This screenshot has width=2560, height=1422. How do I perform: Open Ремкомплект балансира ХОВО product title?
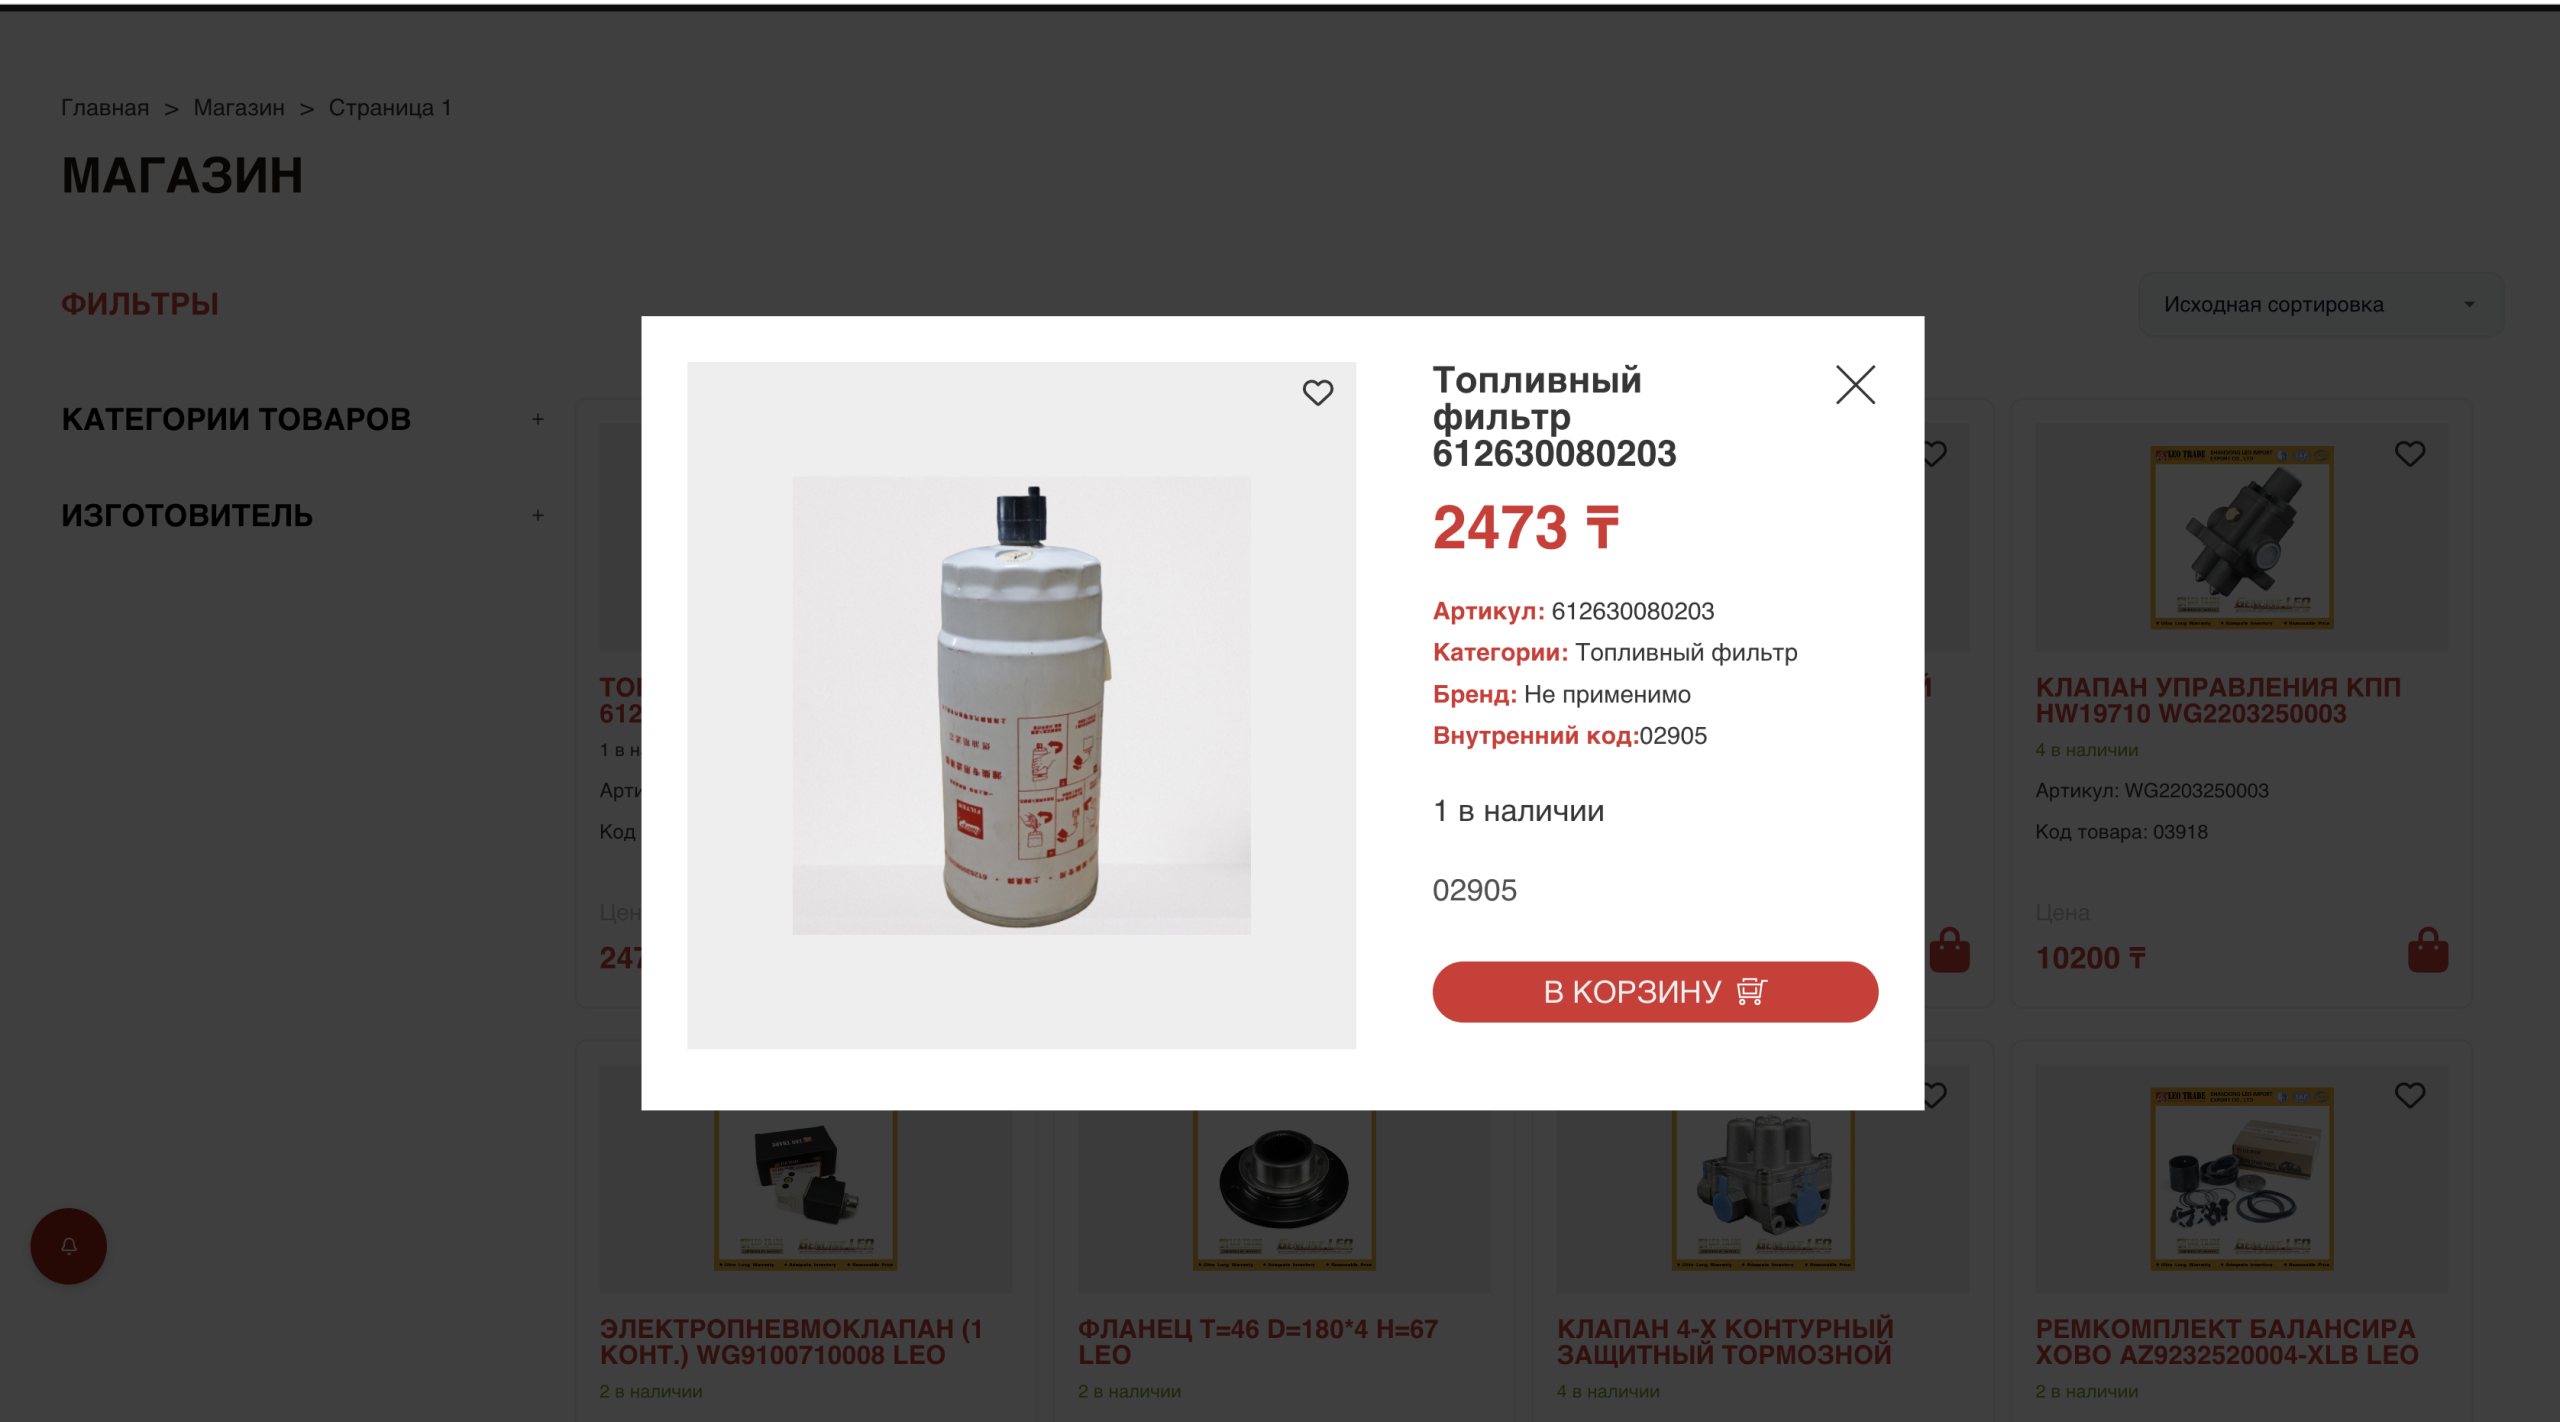pos(2226,1341)
